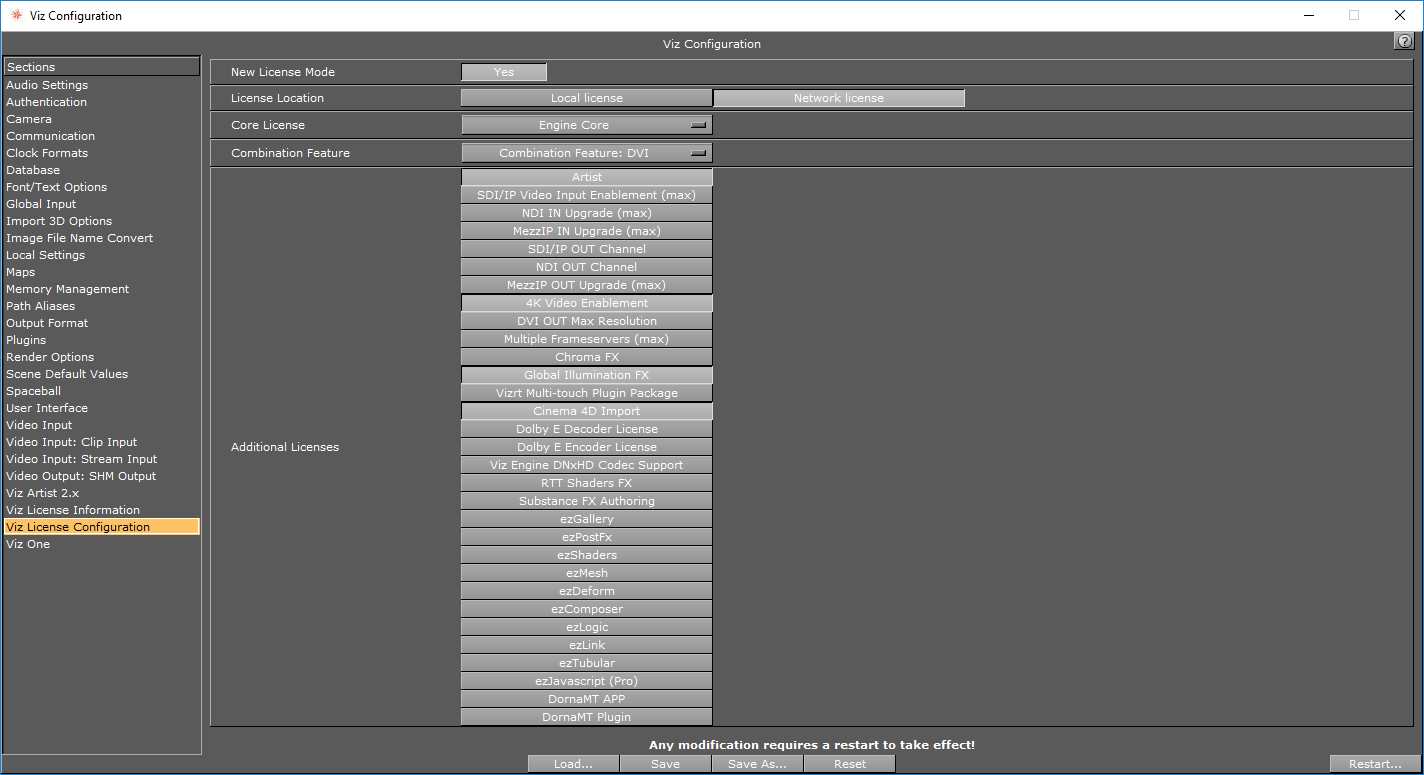Click the Save As... button
Screen dimensions: 1424x775
coord(757,764)
